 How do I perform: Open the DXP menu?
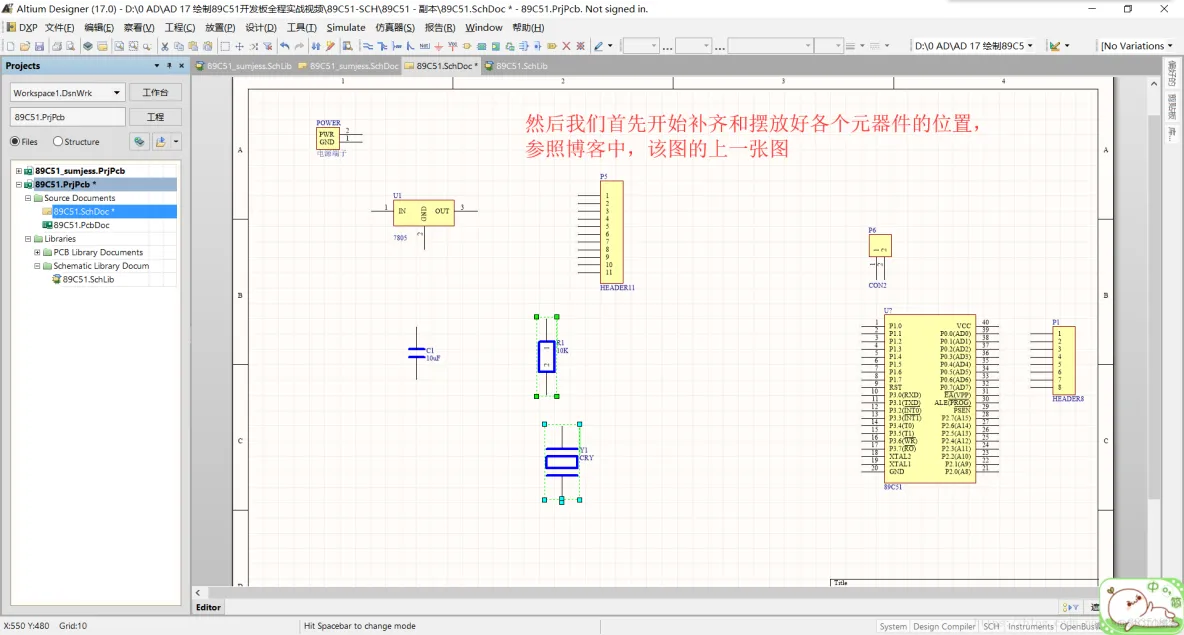(x=23, y=27)
